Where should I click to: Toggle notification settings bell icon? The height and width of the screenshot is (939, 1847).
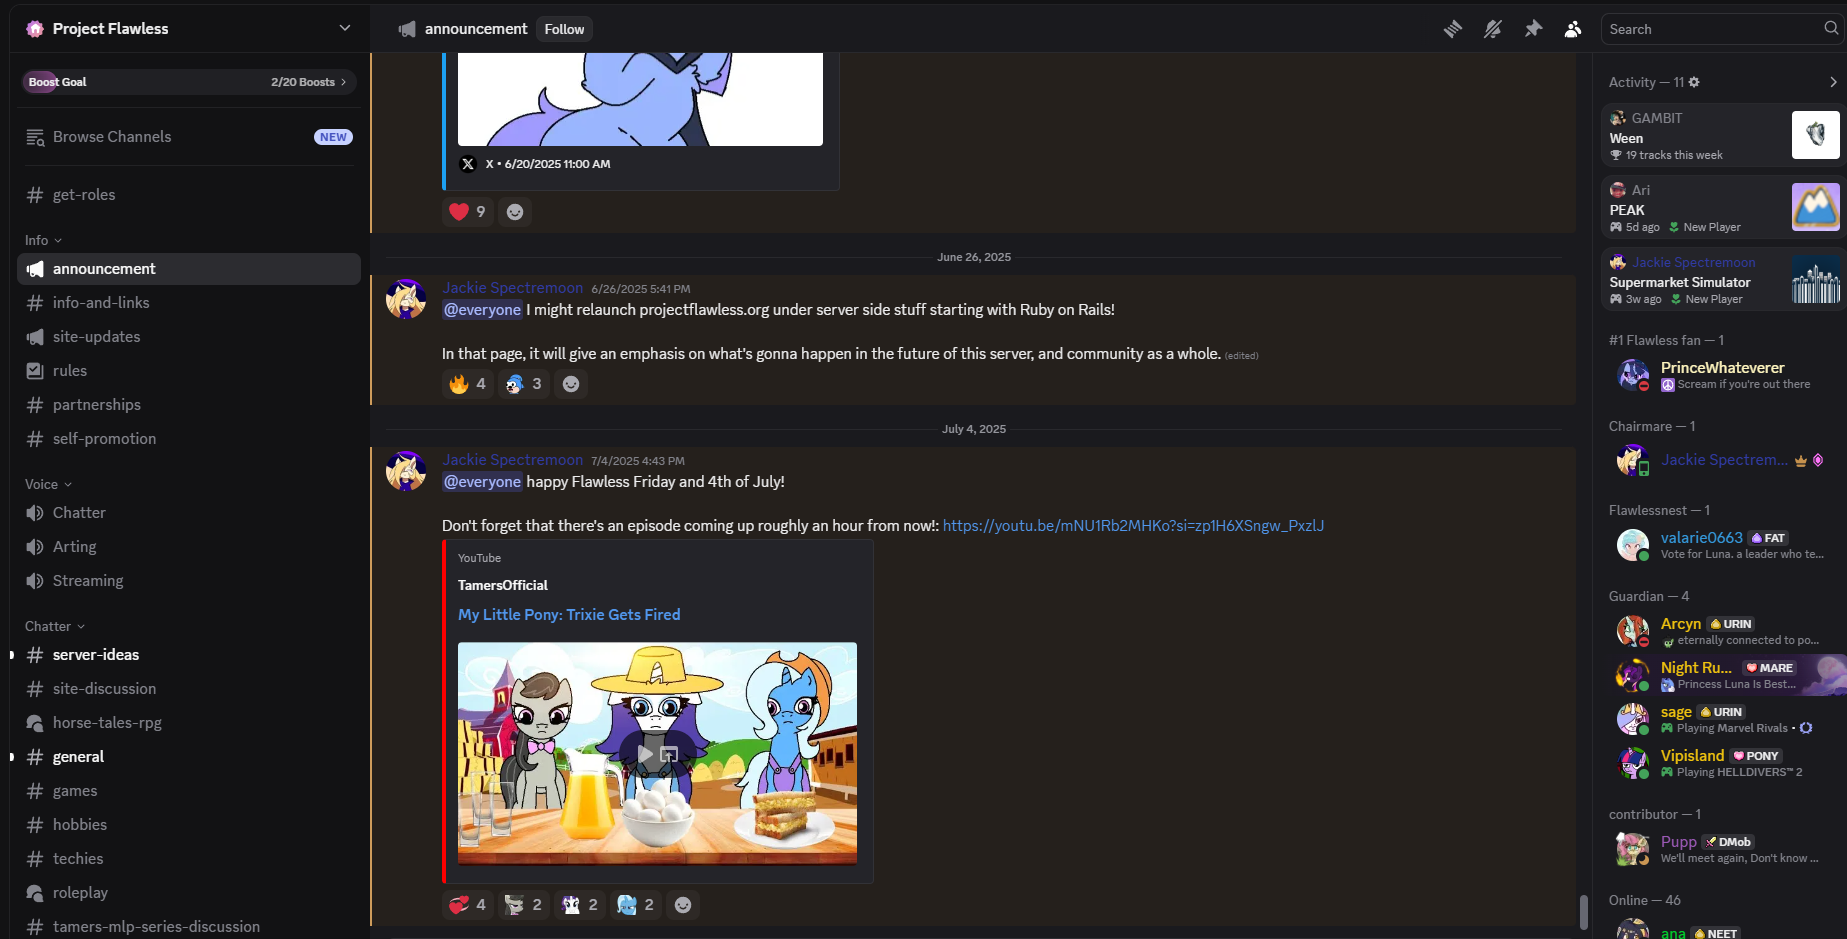[x=1493, y=29]
